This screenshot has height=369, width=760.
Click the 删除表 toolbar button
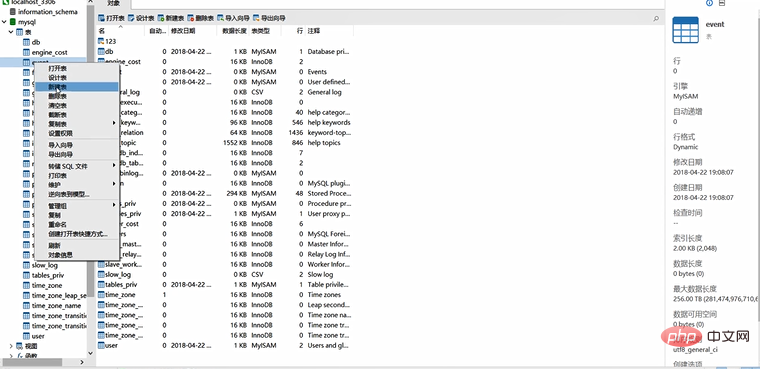pos(200,18)
